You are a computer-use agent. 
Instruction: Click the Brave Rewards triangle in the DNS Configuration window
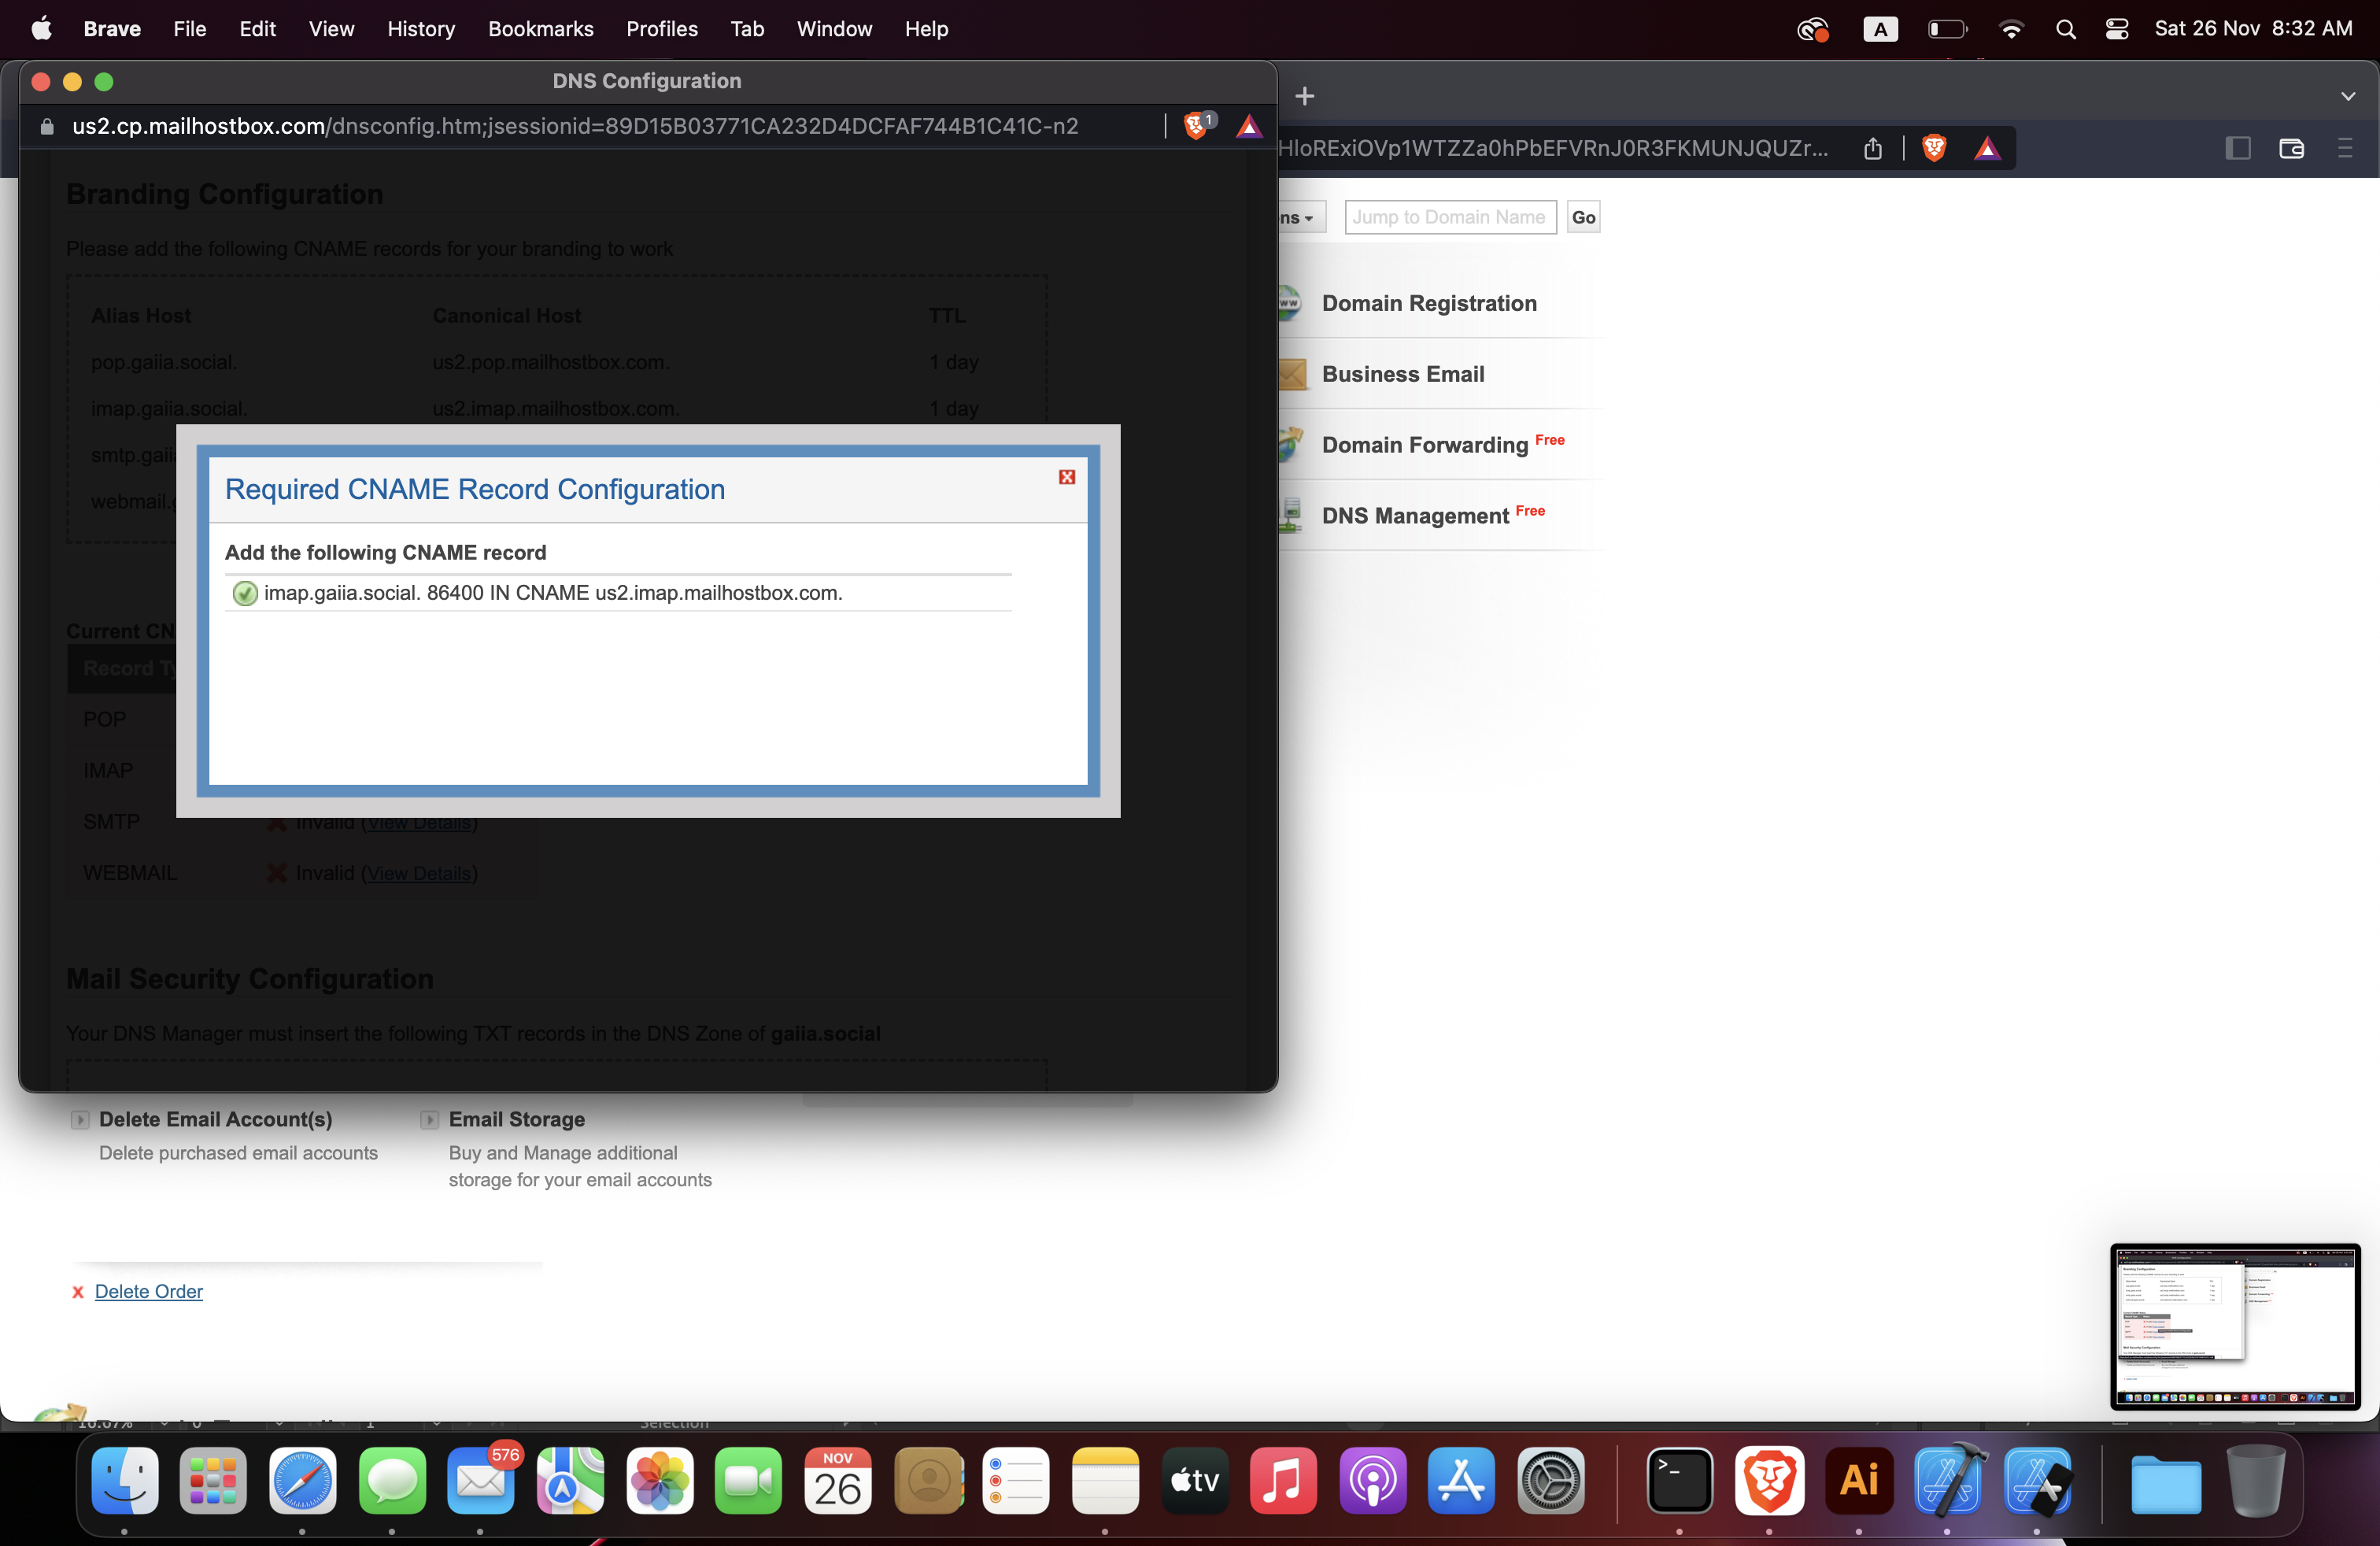[1249, 126]
